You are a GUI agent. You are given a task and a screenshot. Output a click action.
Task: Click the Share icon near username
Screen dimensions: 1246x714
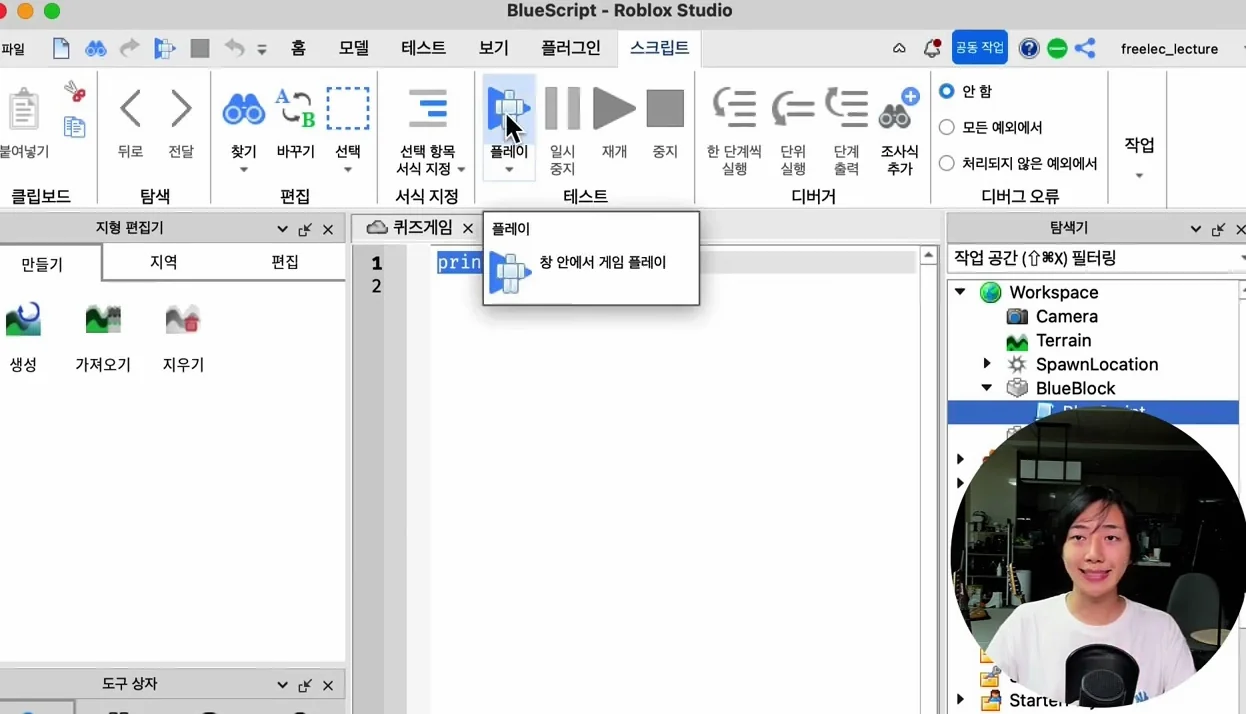coord(1085,48)
